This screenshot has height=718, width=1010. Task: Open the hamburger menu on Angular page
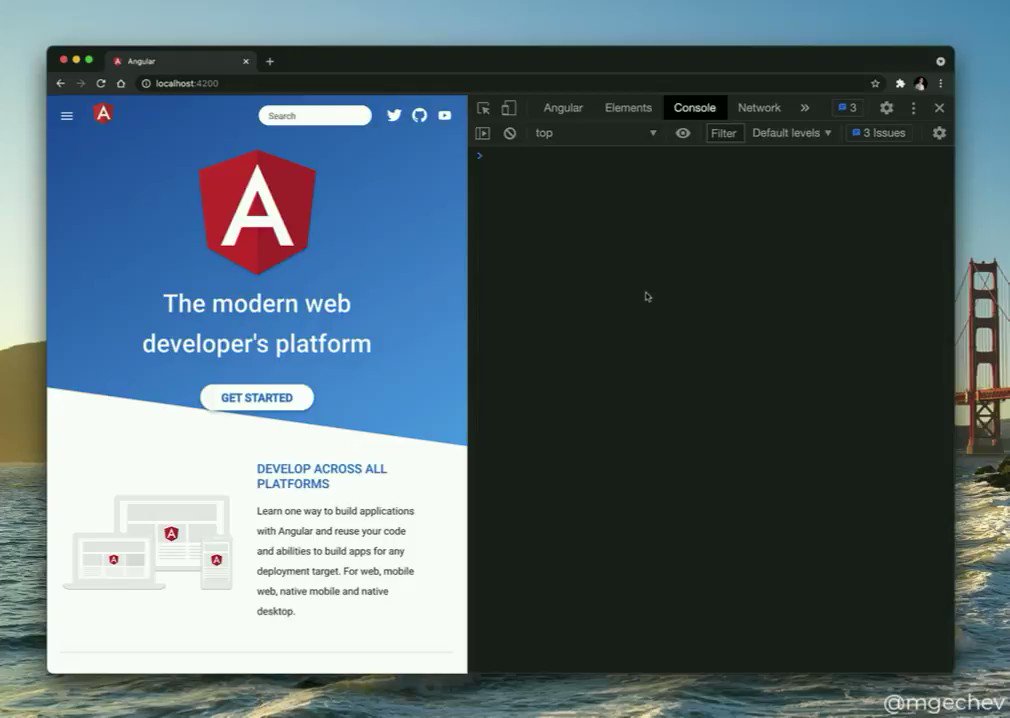[67, 116]
